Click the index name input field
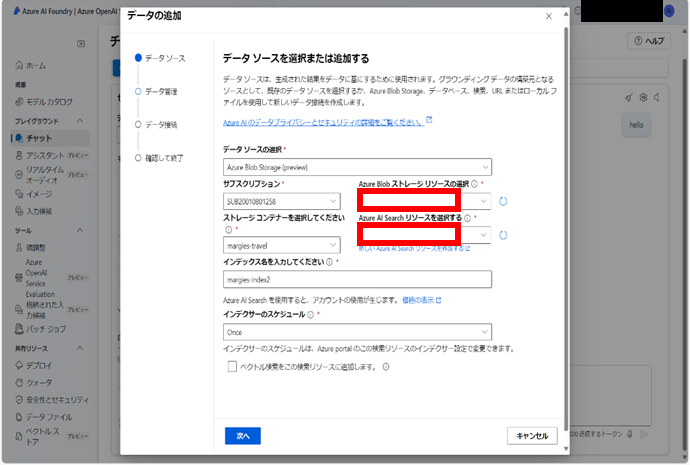 click(357, 280)
